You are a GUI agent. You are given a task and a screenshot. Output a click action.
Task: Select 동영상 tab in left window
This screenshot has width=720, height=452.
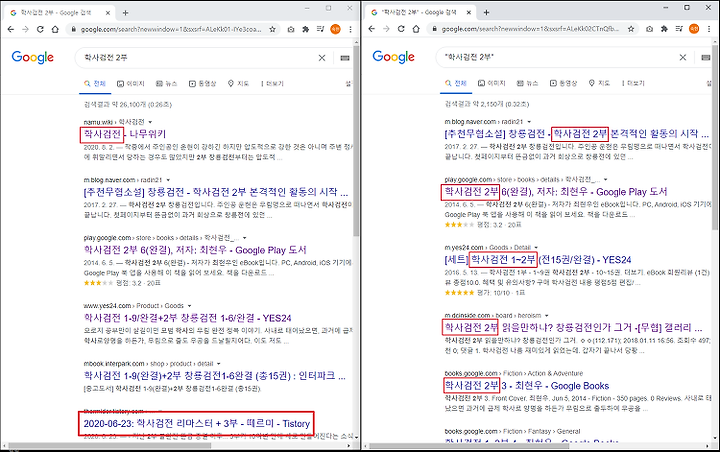[202, 84]
